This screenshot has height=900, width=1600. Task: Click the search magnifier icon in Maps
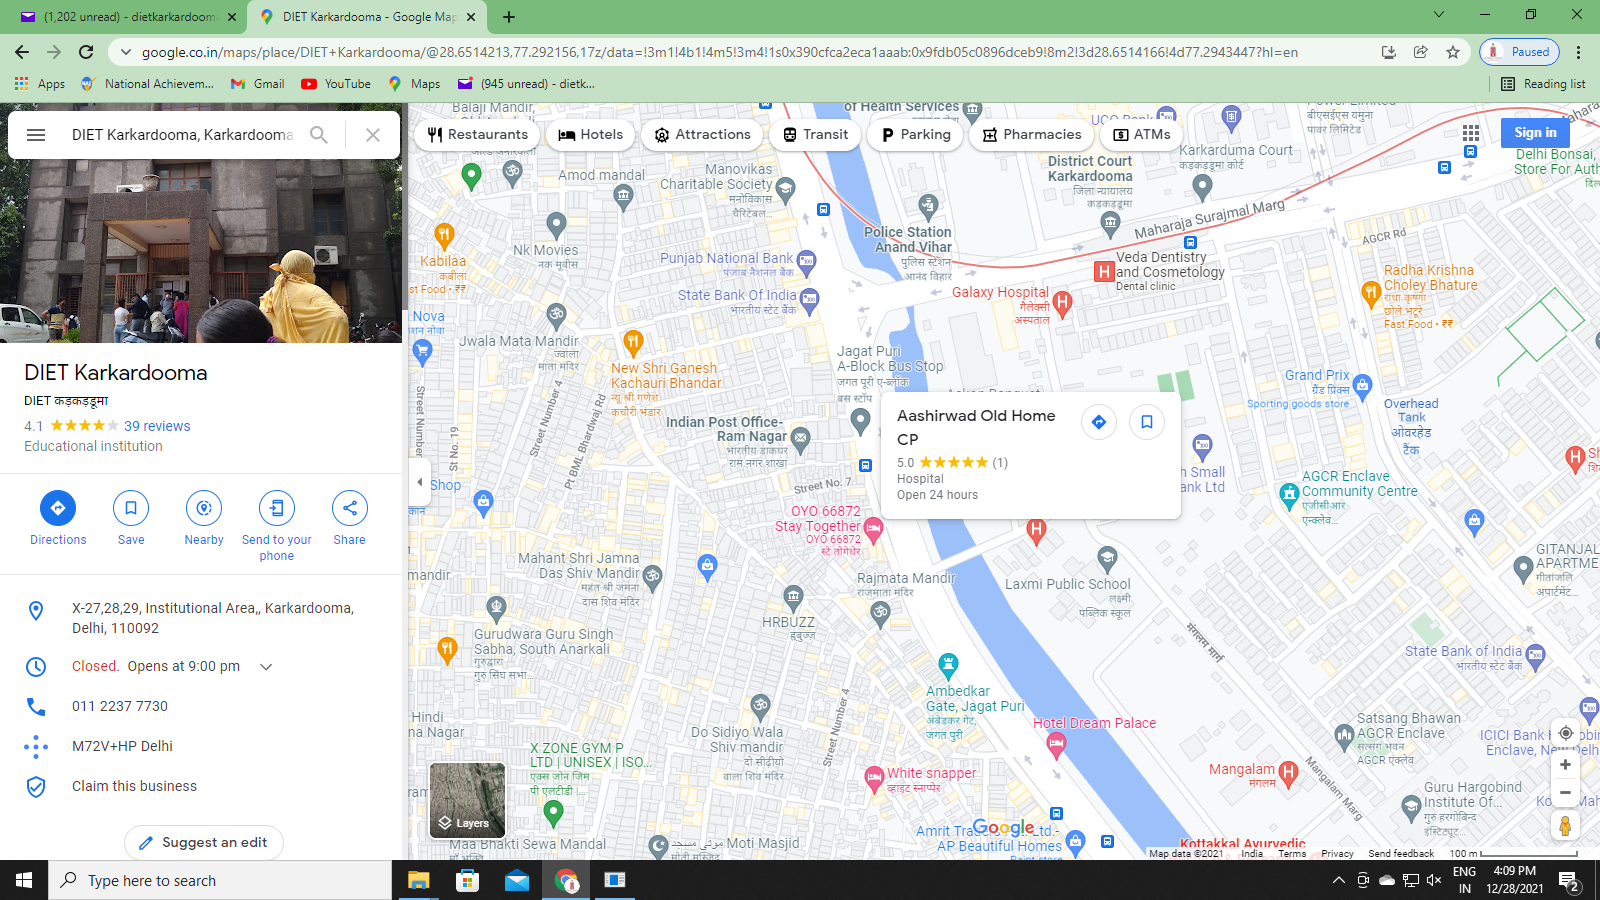click(x=319, y=135)
